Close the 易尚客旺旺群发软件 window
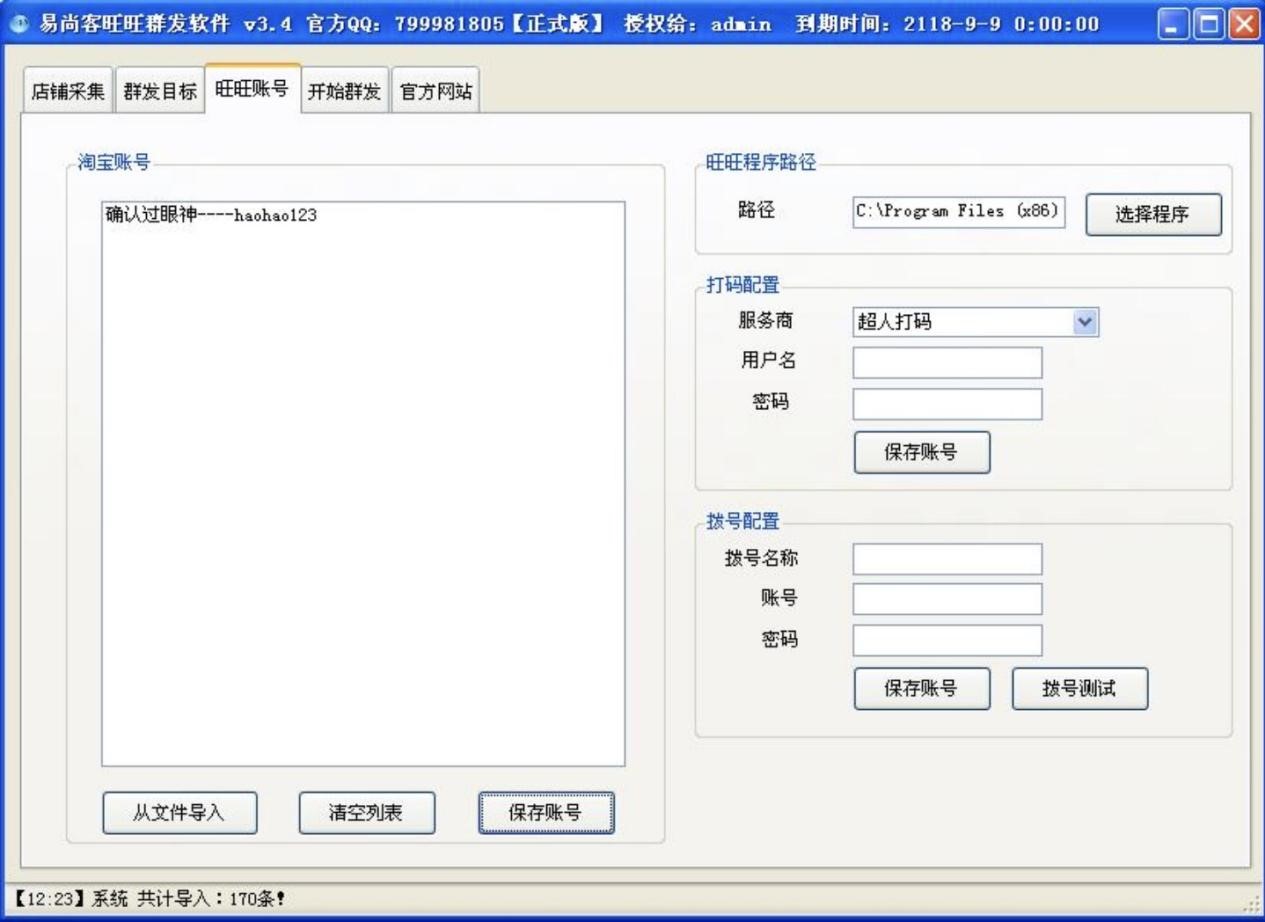 click(x=1242, y=24)
